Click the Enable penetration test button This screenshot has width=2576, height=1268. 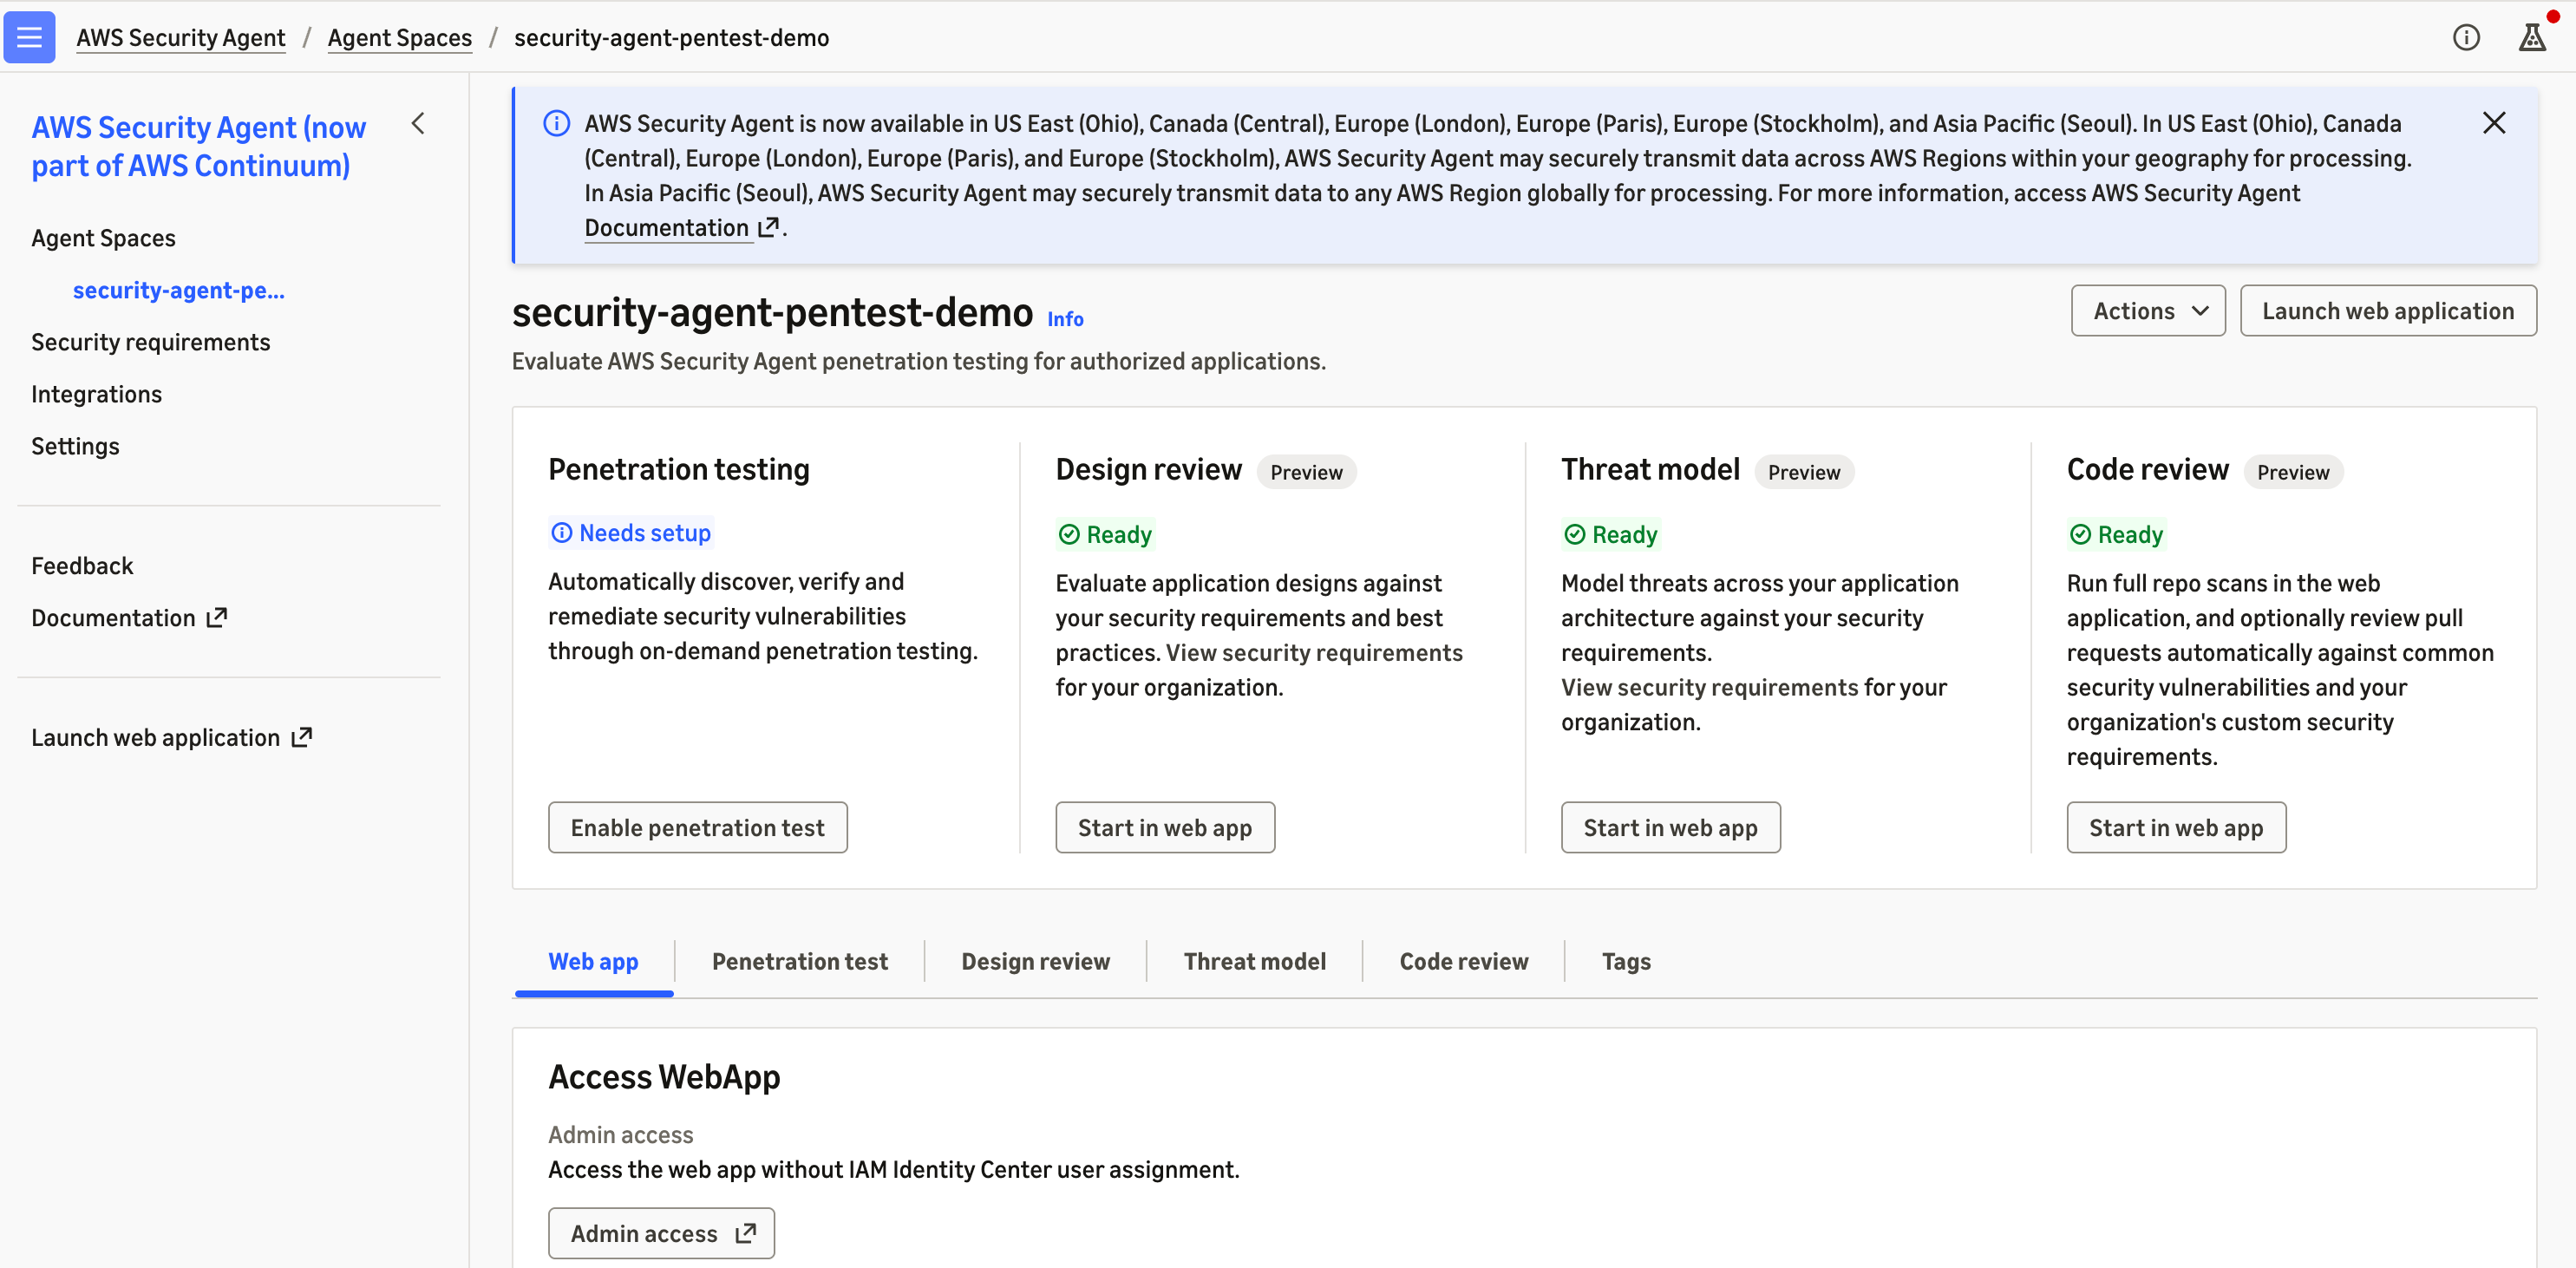pyautogui.click(x=698, y=828)
